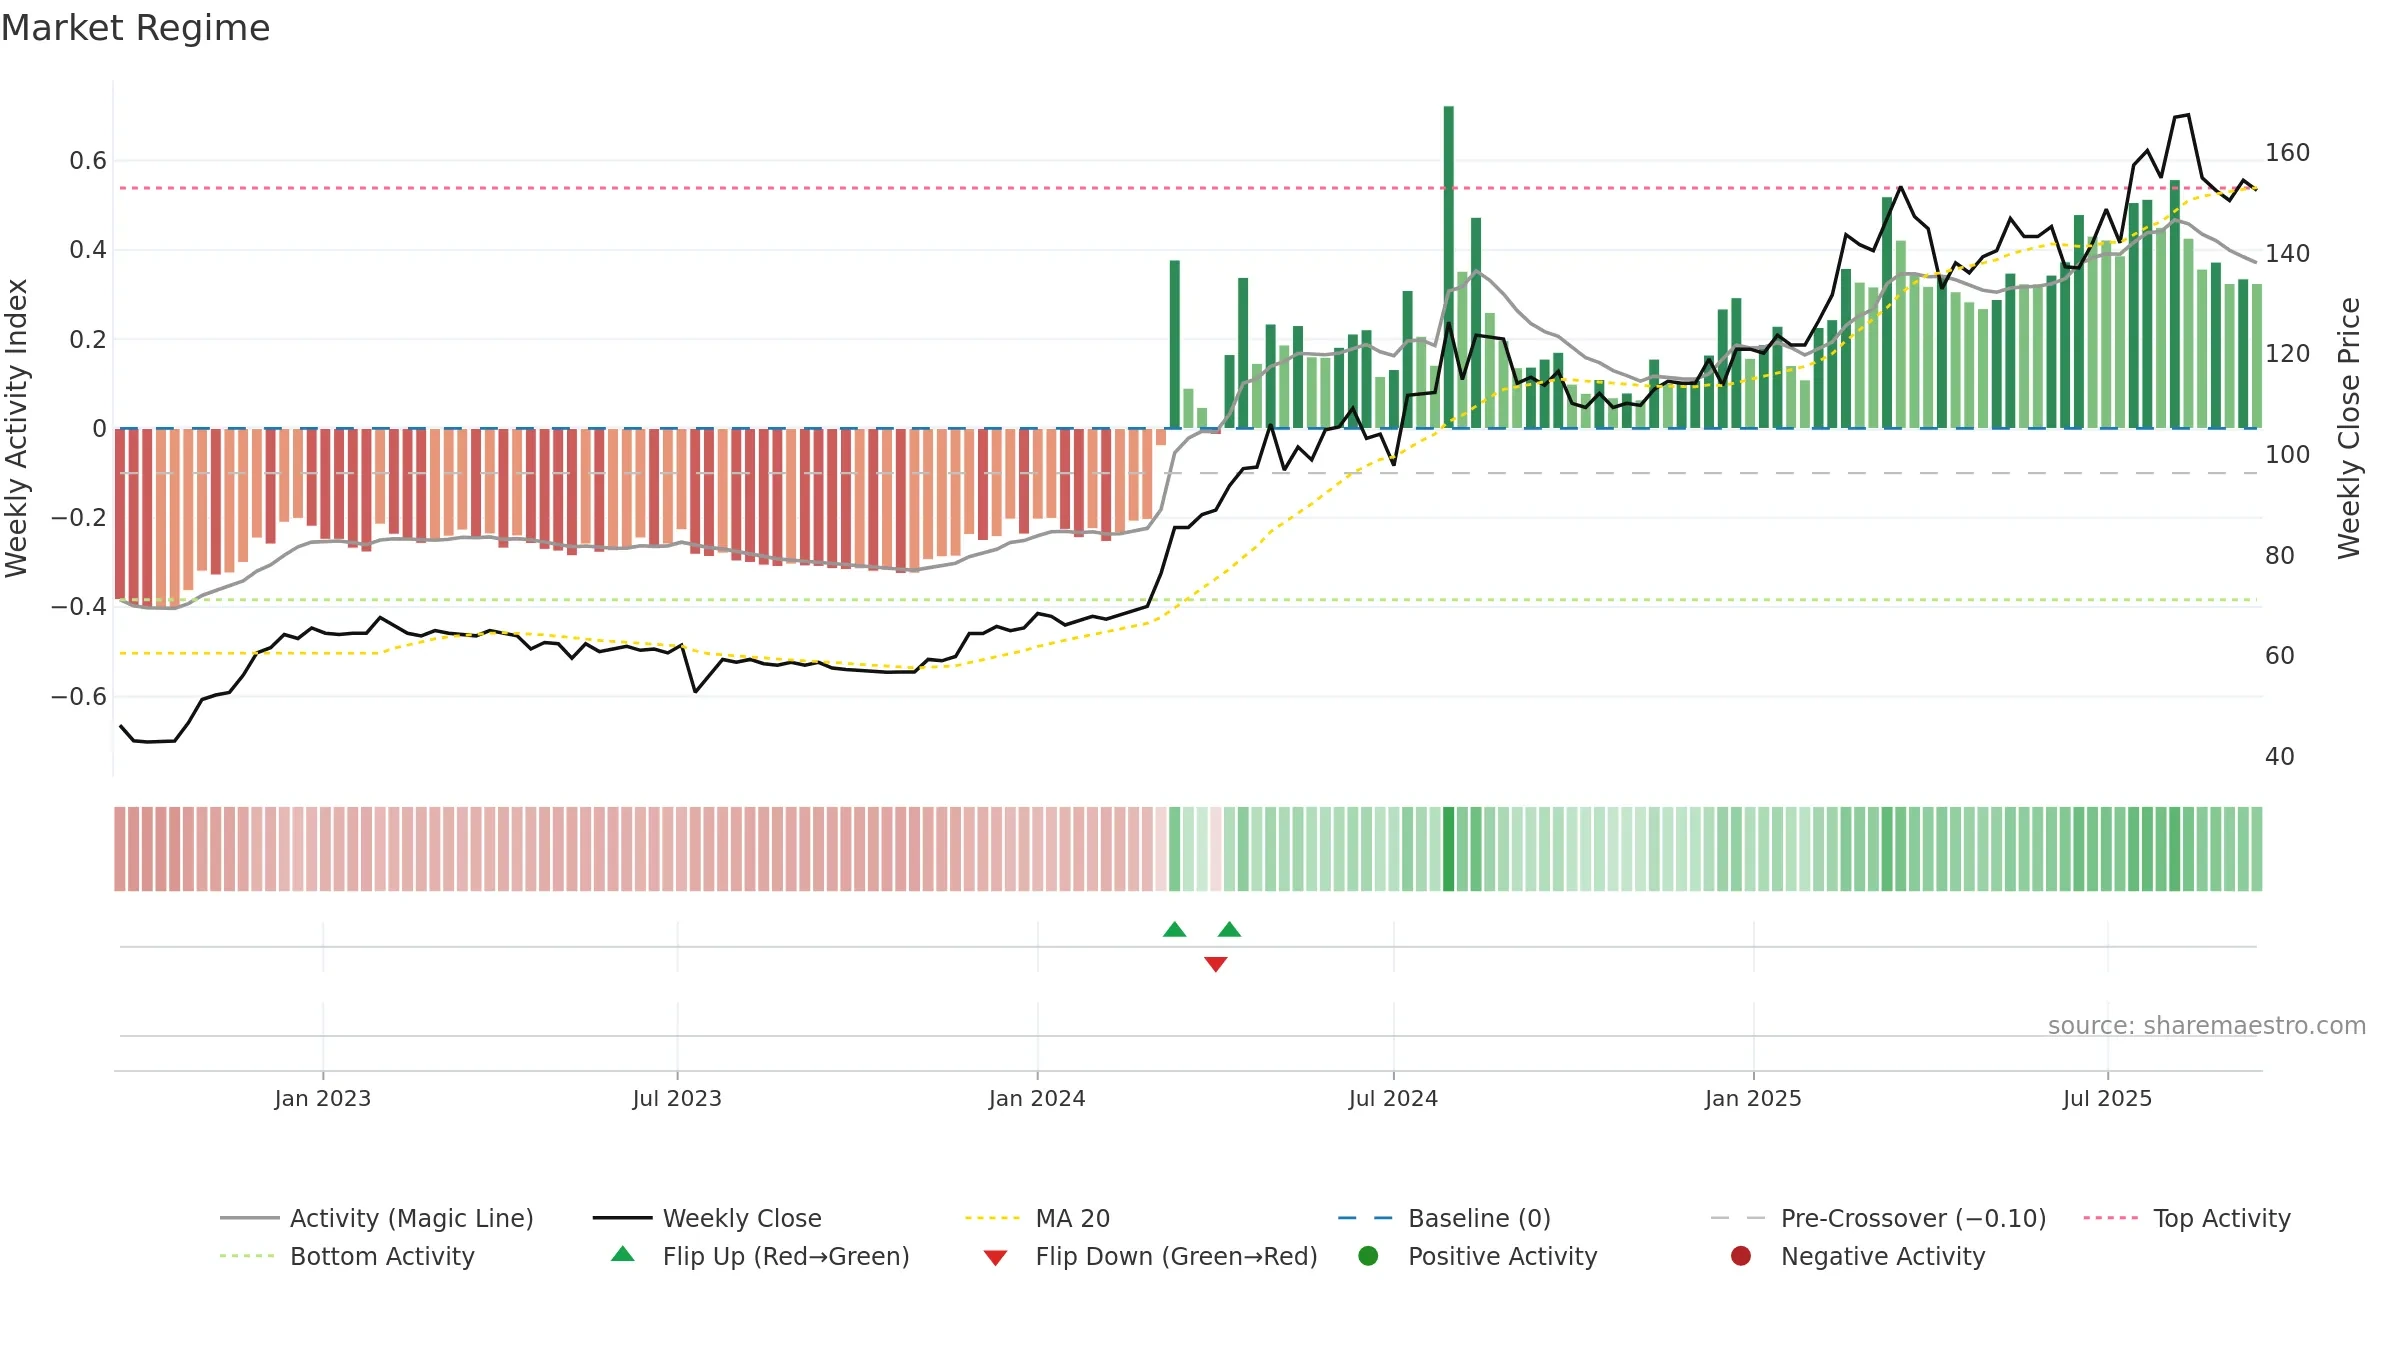Click the Weekly Close legend entry
Screen dimensions: 2400x1350
707,1218
